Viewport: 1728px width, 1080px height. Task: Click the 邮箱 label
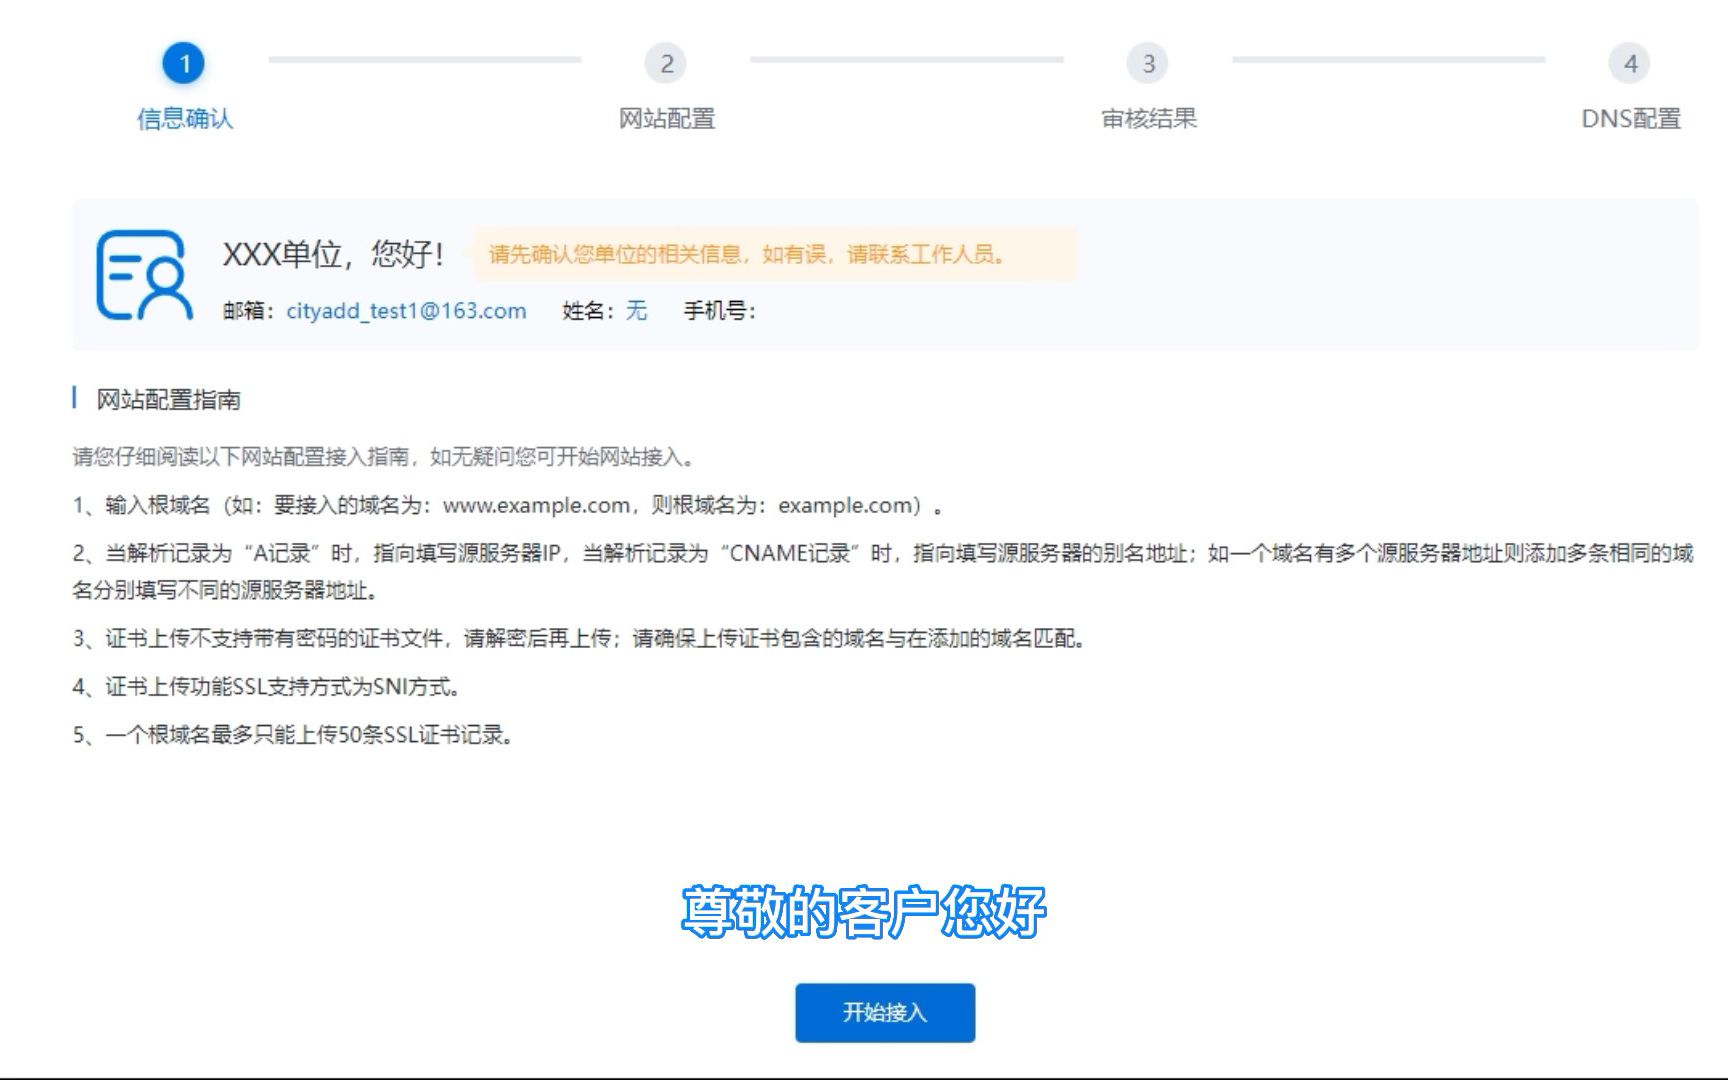(248, 311)
